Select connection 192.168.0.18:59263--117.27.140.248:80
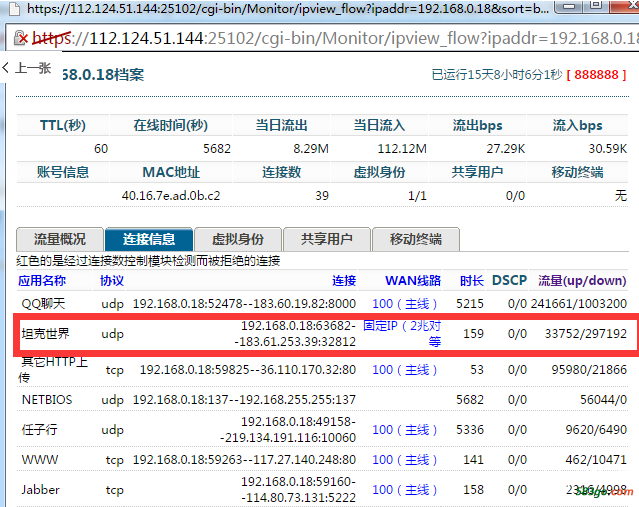The image size is (639, 507). tap(244, 460)
